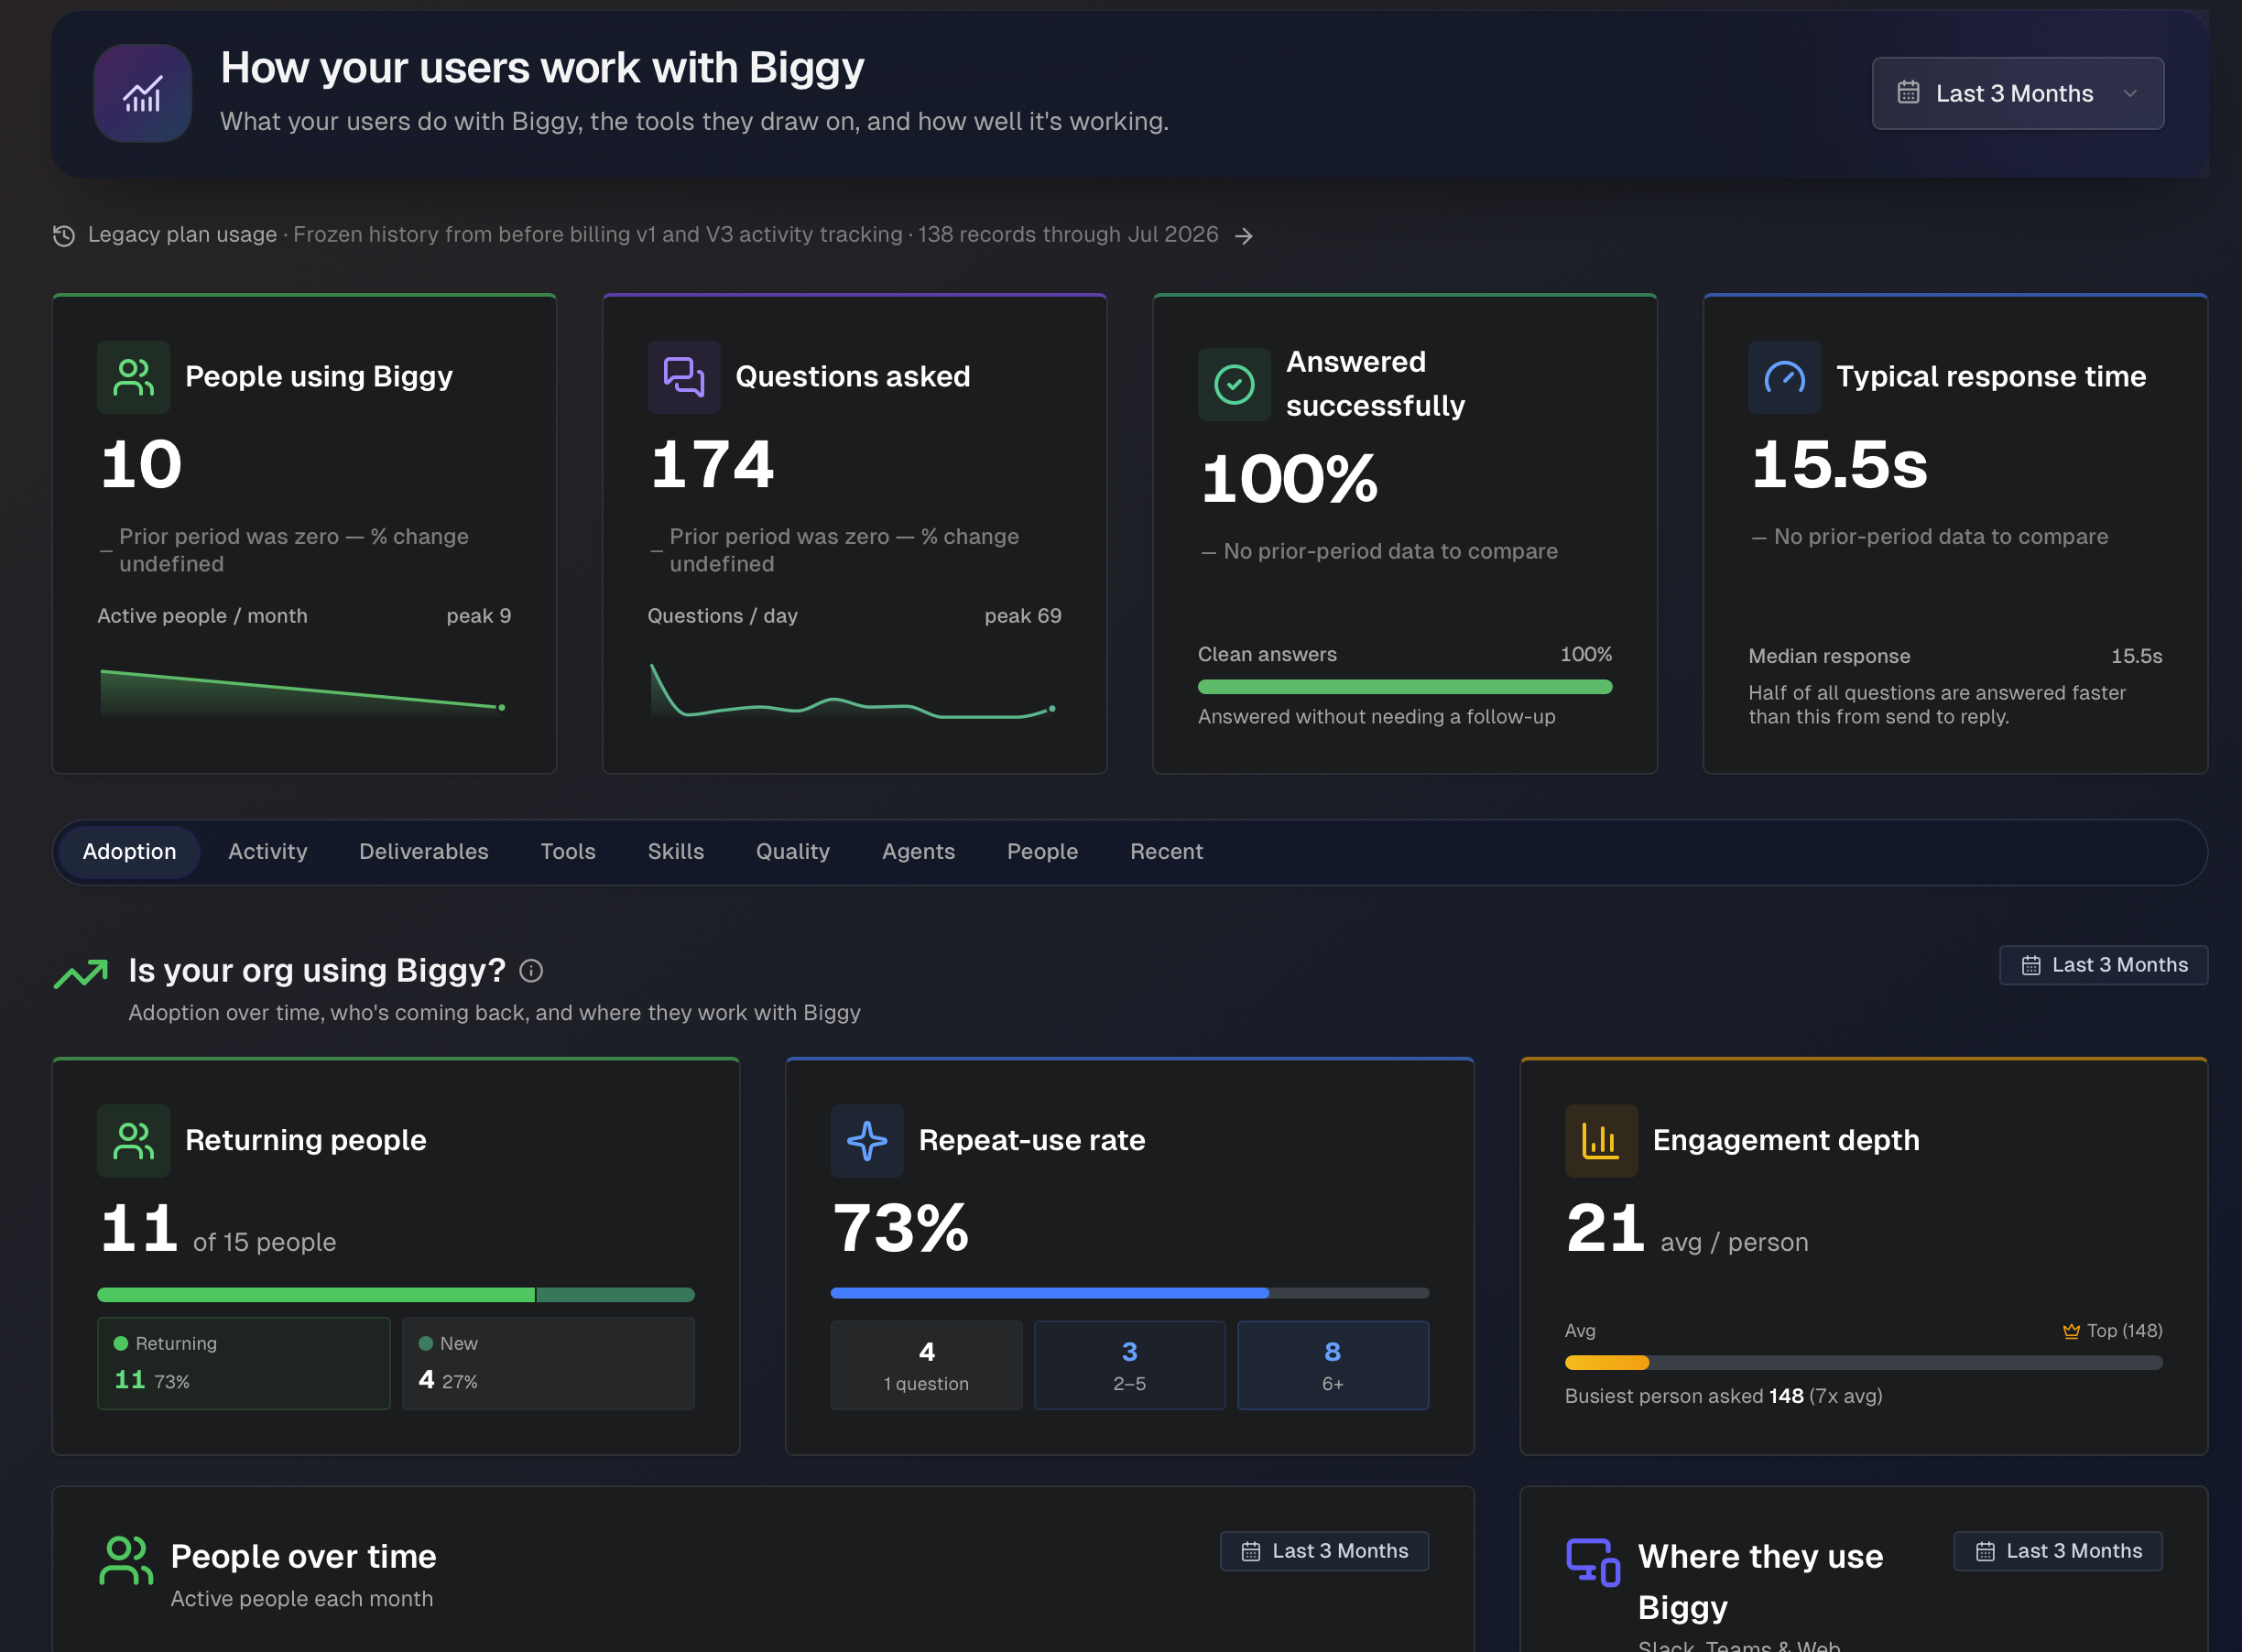Click the calendar icon in header date selector
2242x1652 pixels.
(1908, 93)
